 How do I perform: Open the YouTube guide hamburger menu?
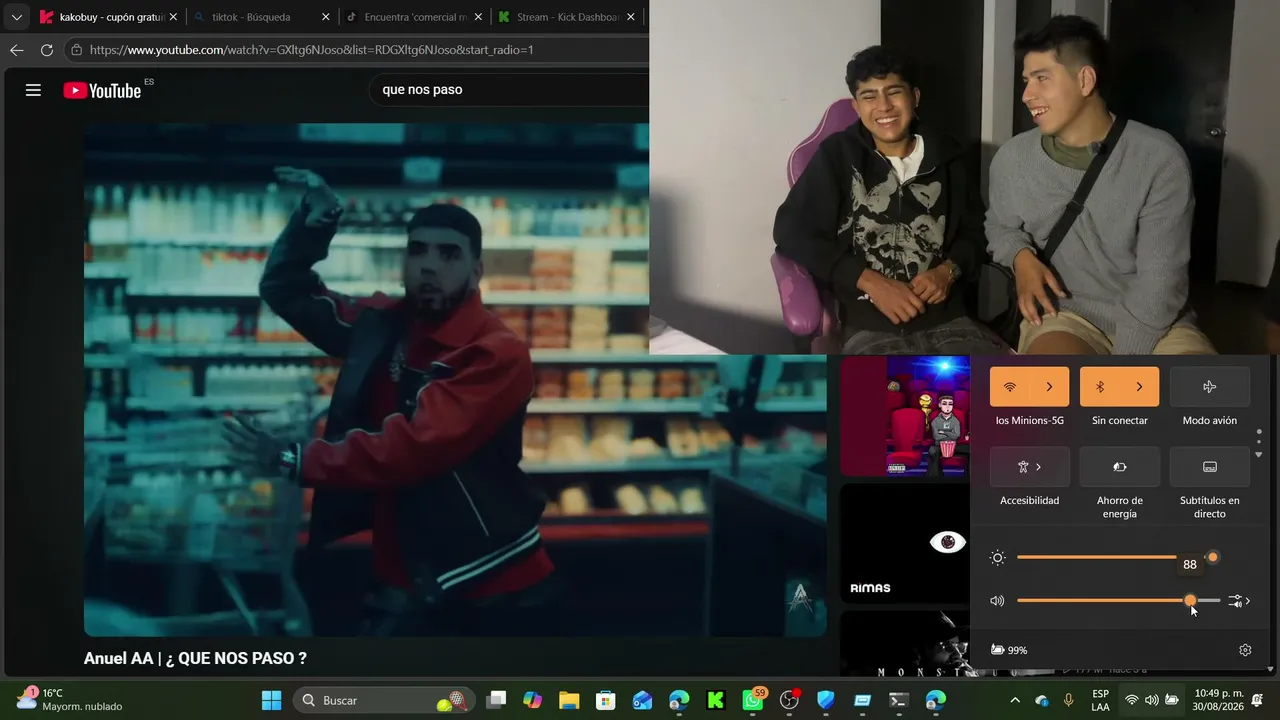coord(33,90)
